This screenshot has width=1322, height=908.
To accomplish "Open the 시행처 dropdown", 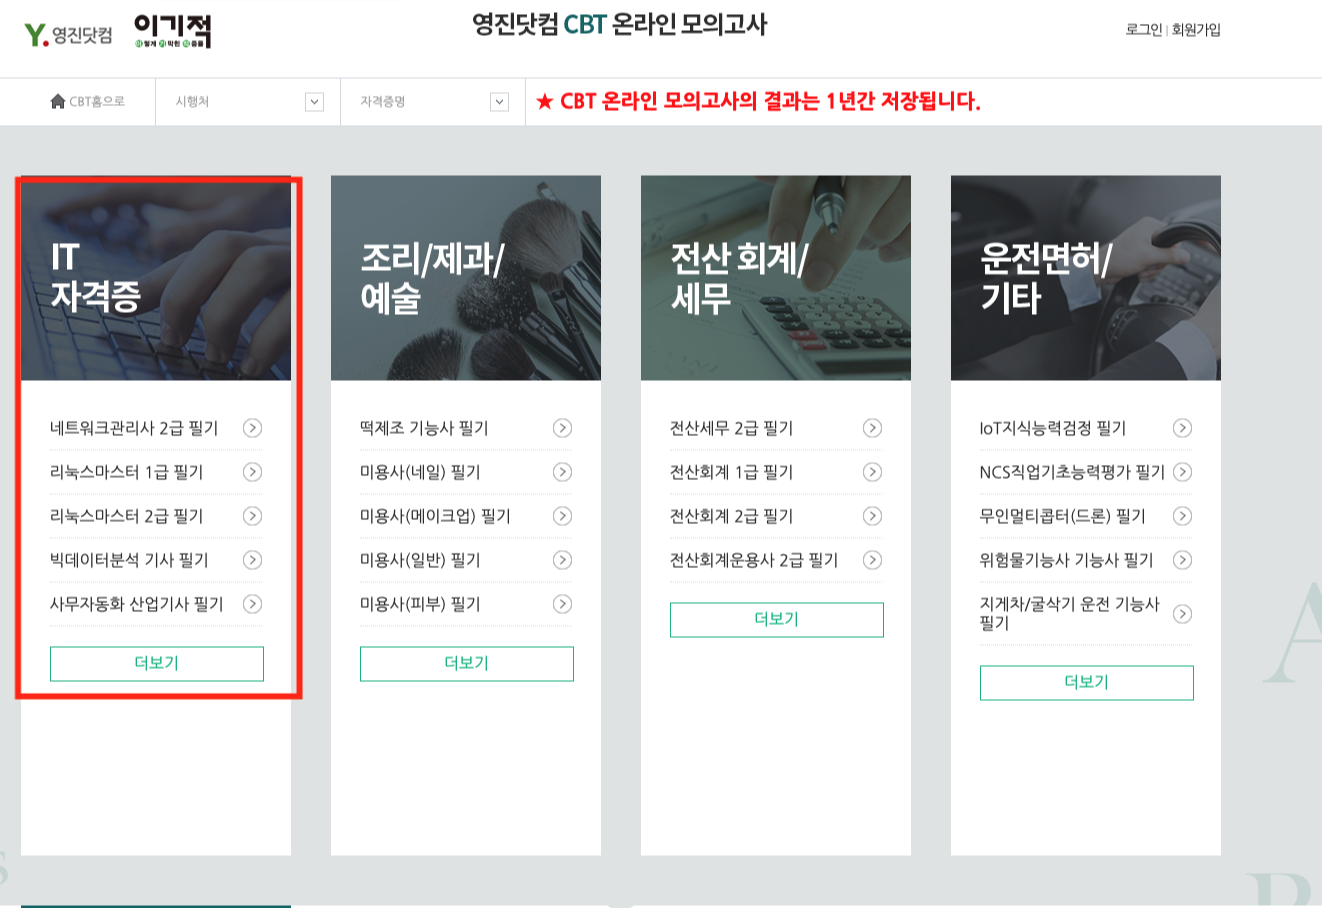I will tap(246, 101).
